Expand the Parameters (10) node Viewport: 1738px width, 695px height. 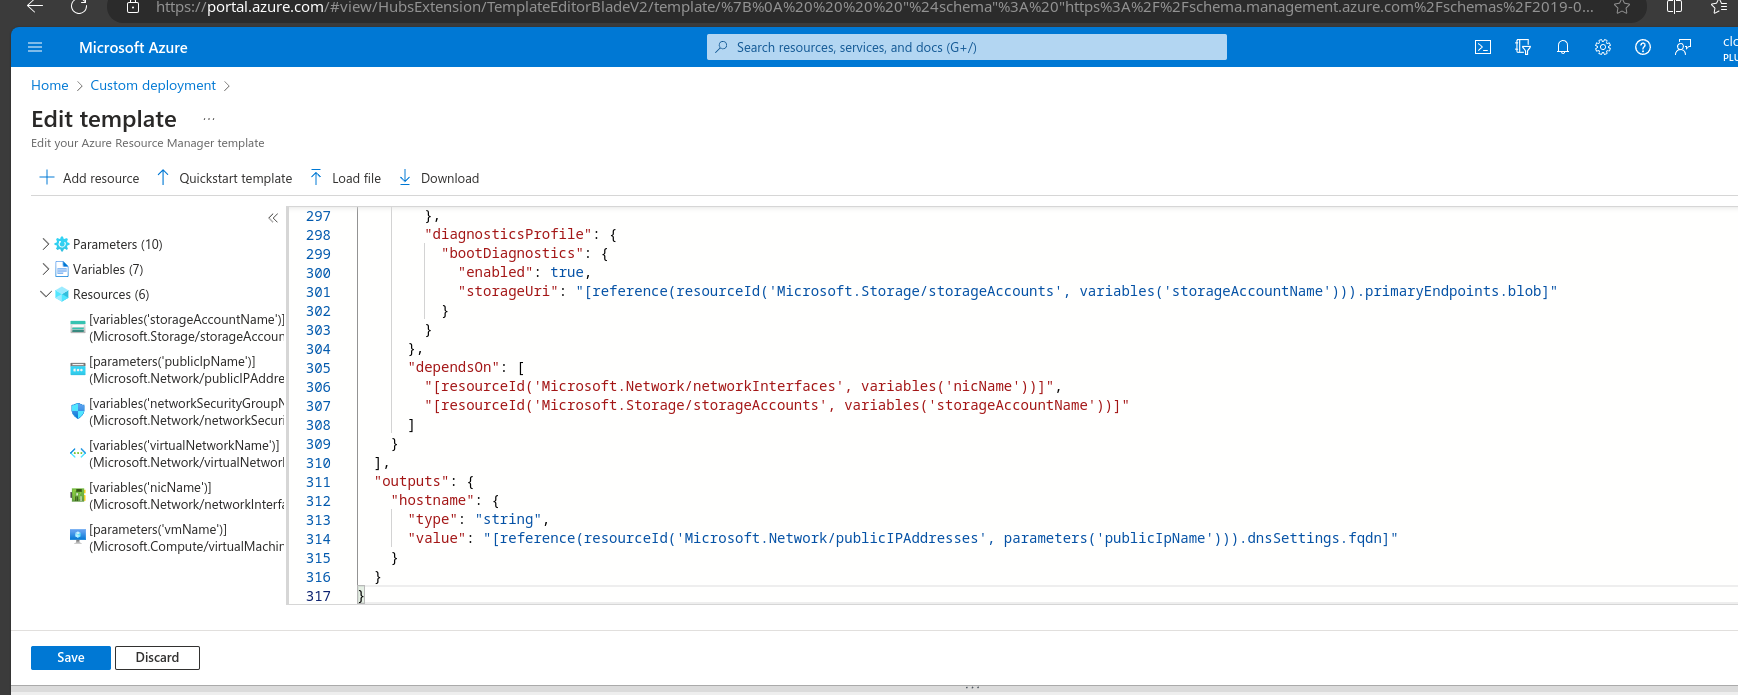click(x=45, y=244)
